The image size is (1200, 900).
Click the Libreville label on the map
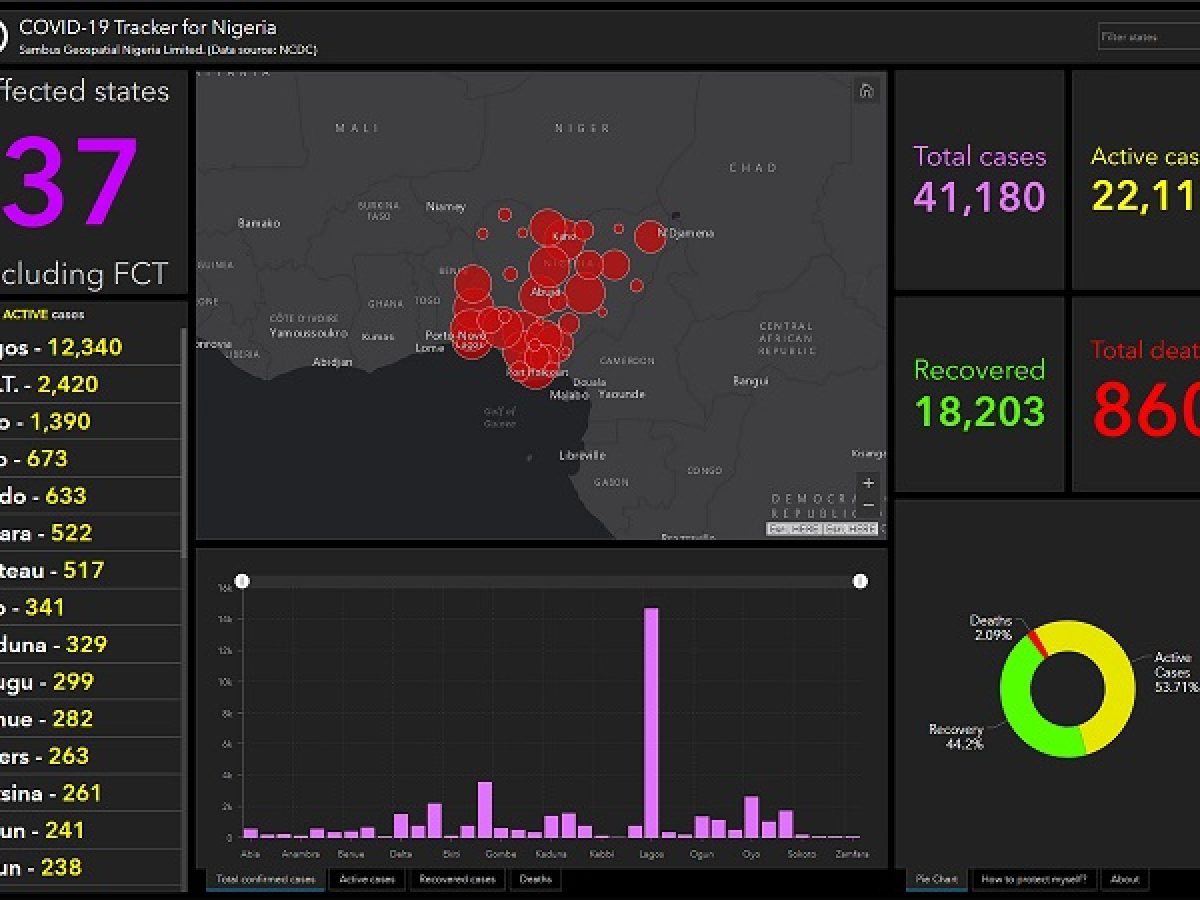click(582, 455)
